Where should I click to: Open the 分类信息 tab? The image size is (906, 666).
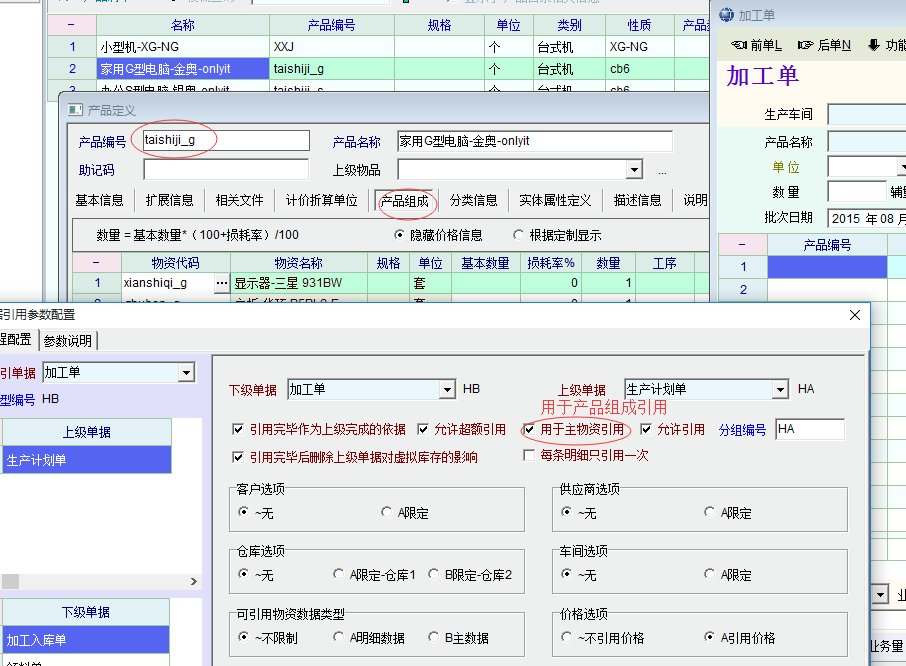(x=473, y=200)
